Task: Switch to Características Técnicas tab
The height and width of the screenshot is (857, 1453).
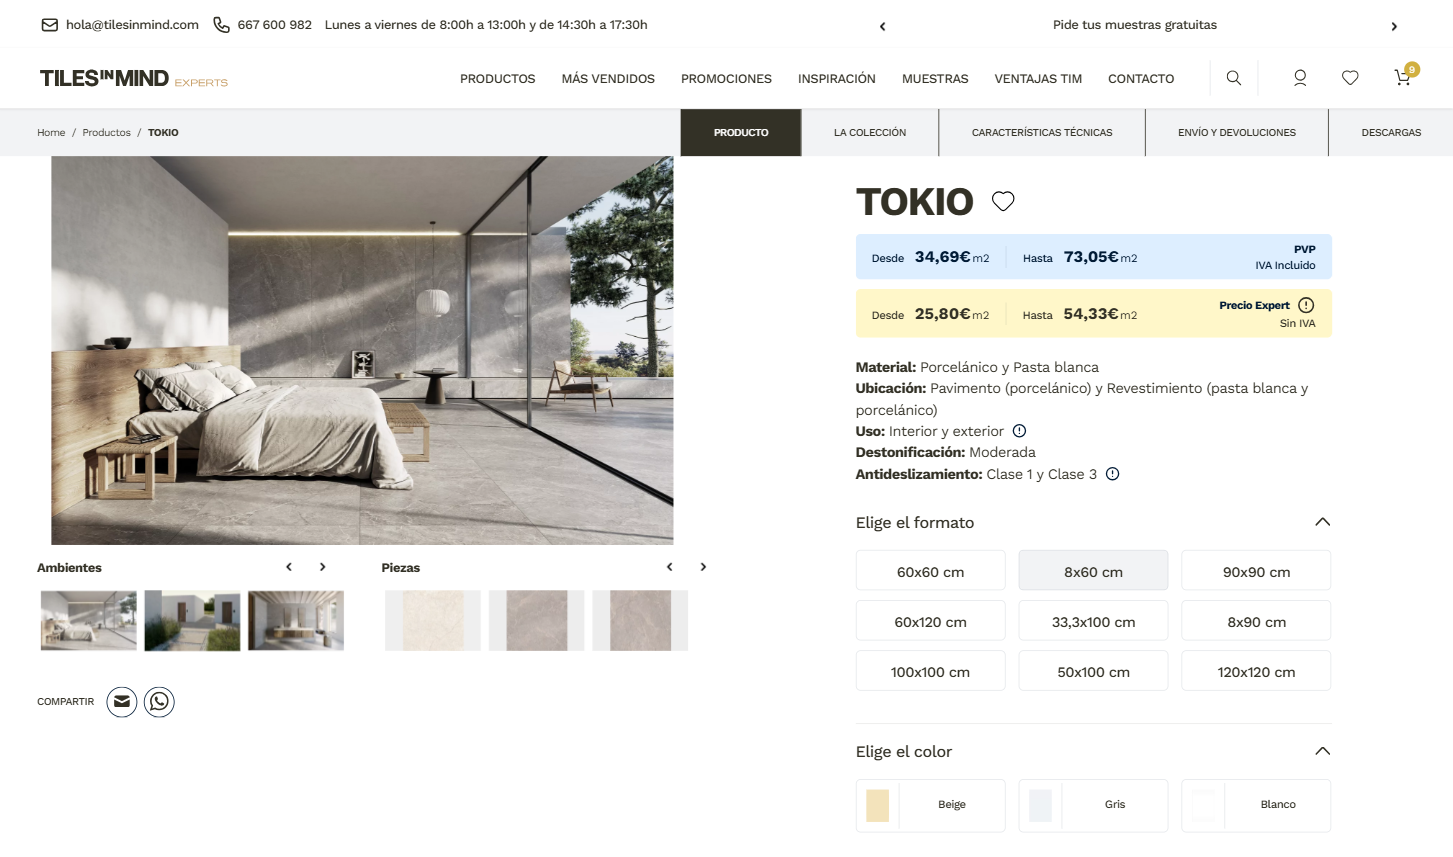Action: click(x=1042, y=132)
